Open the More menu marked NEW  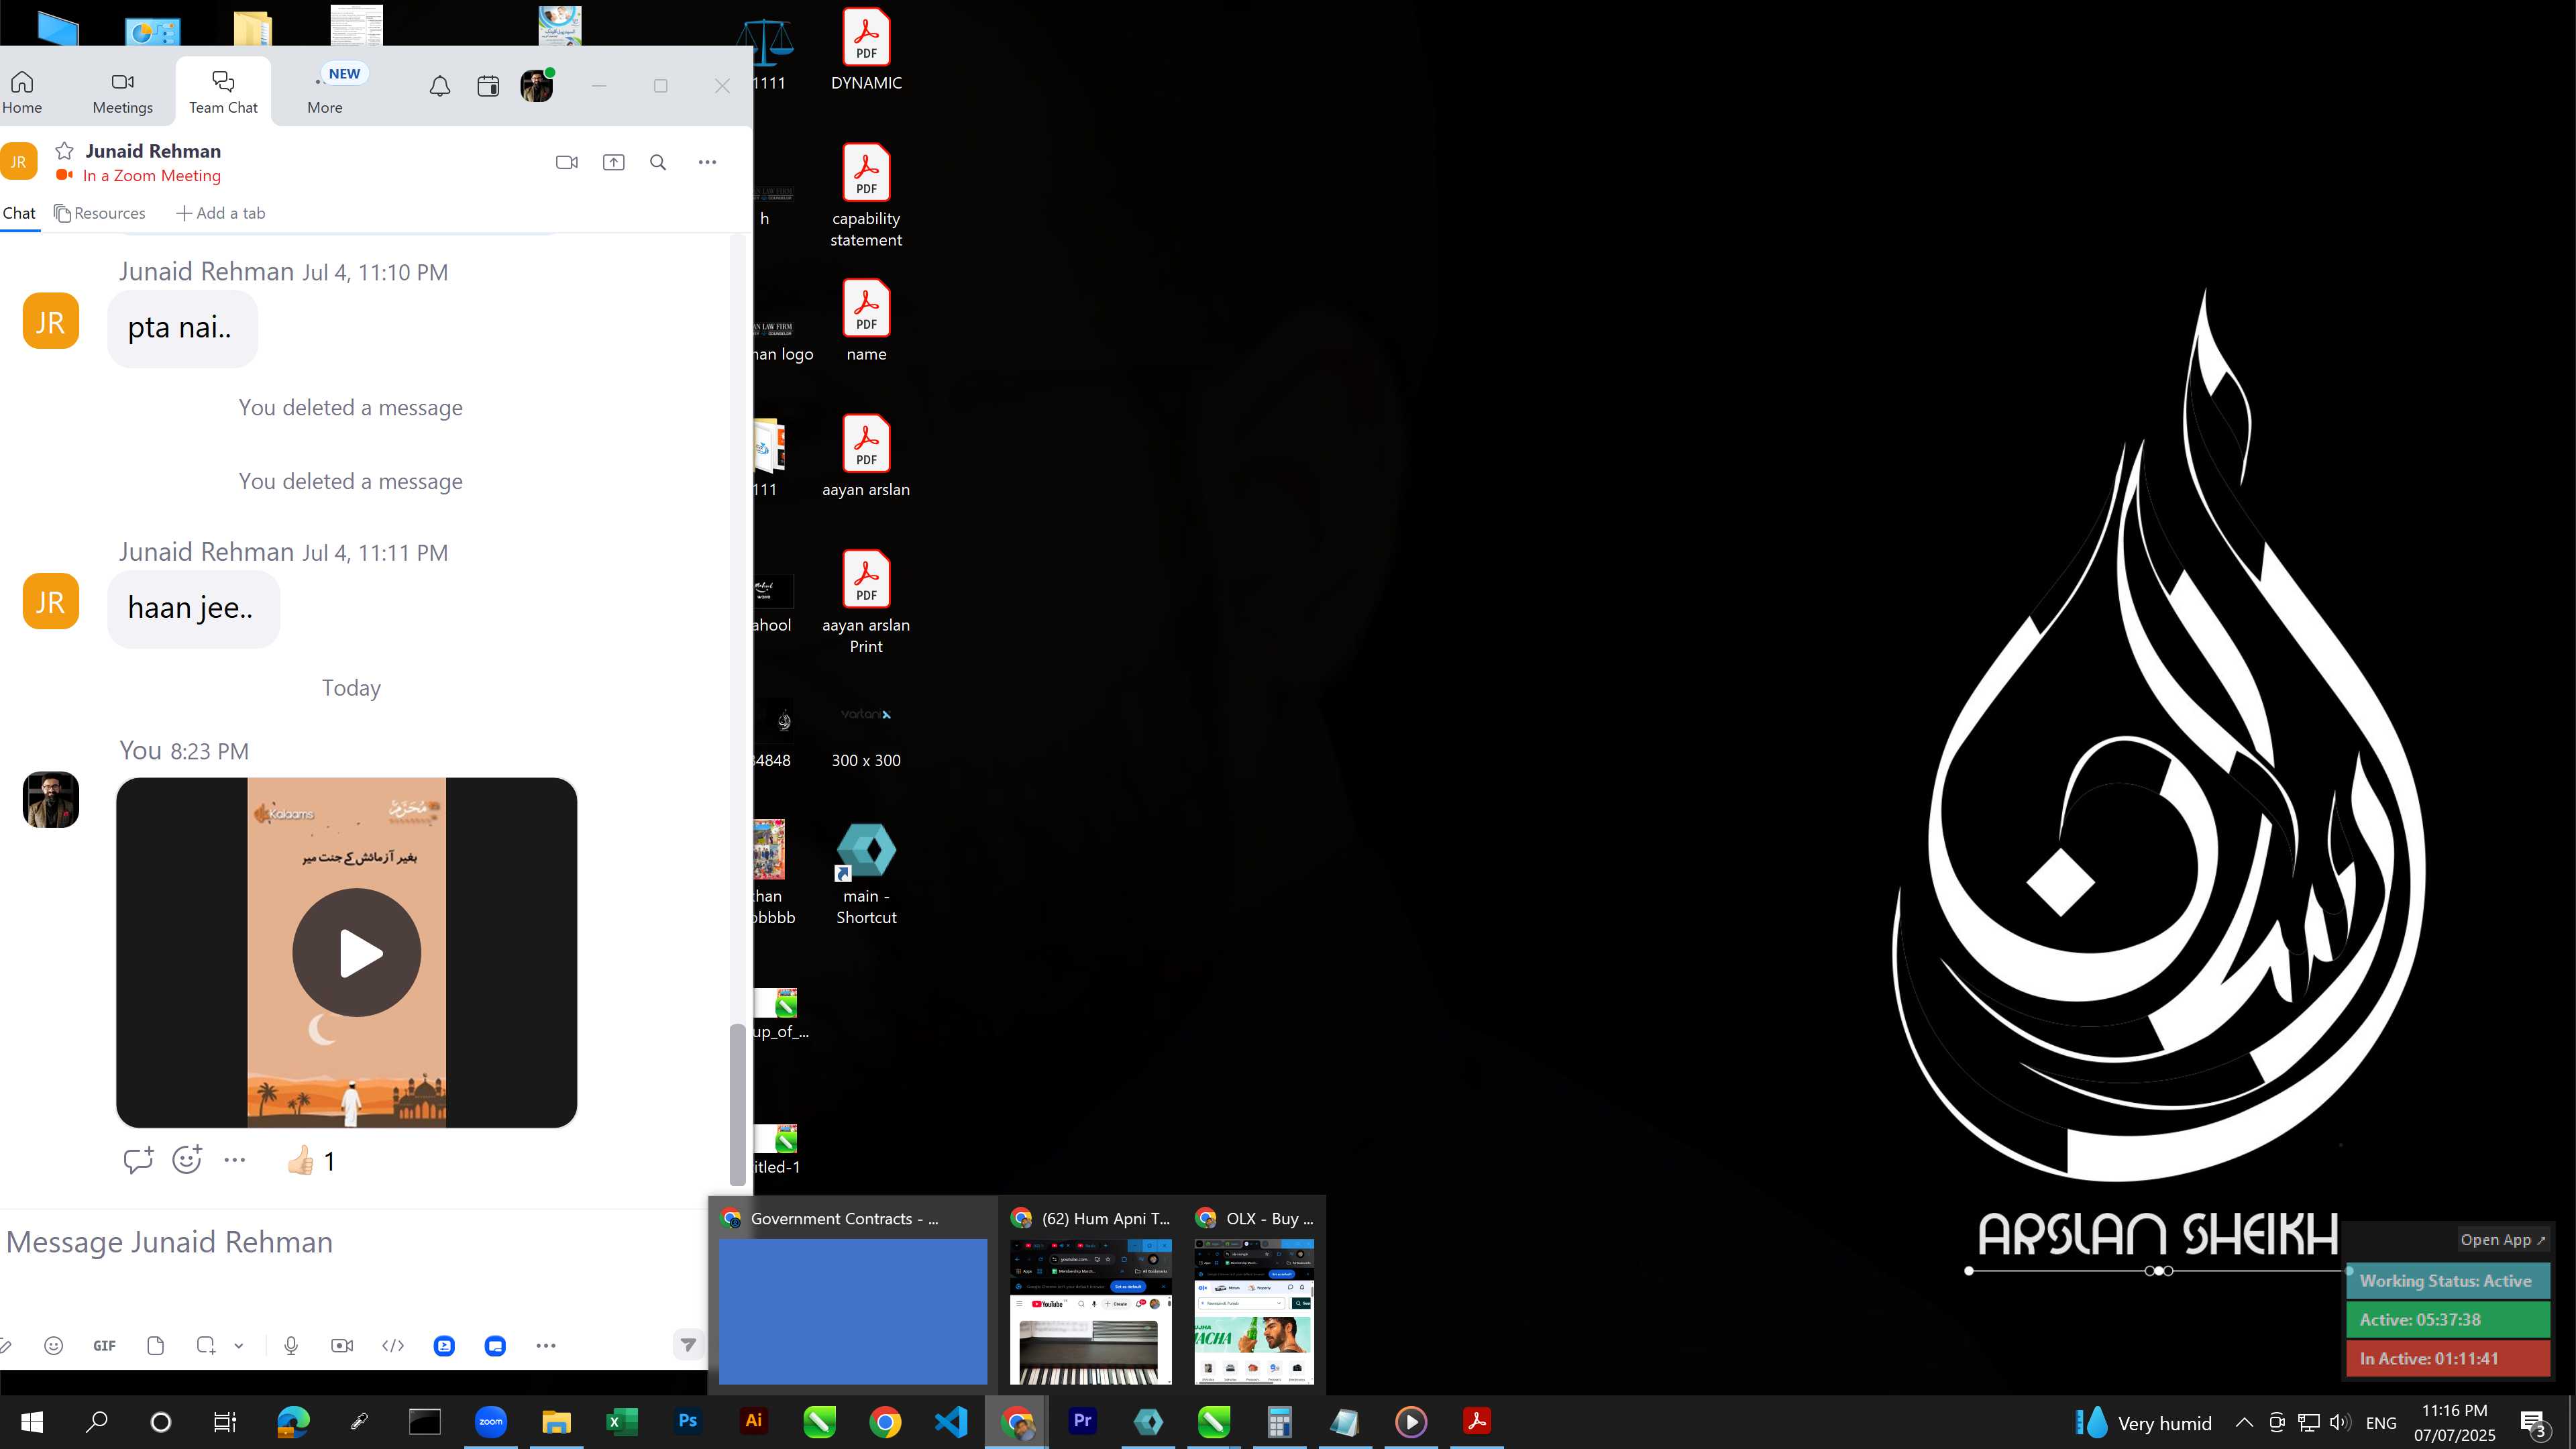tap(326, 92)
